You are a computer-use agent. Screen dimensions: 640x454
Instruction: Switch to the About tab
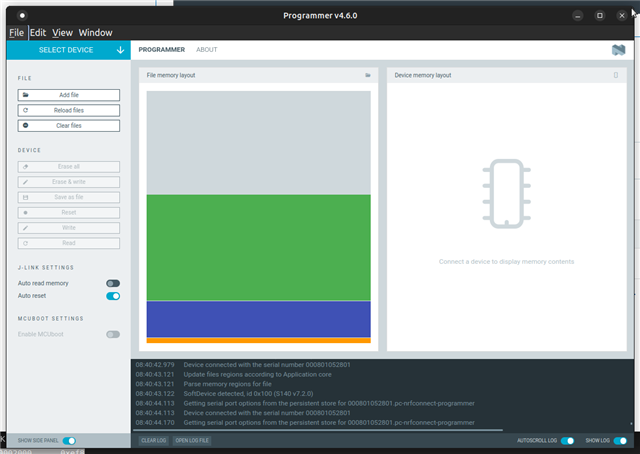[x=207, y=49]
